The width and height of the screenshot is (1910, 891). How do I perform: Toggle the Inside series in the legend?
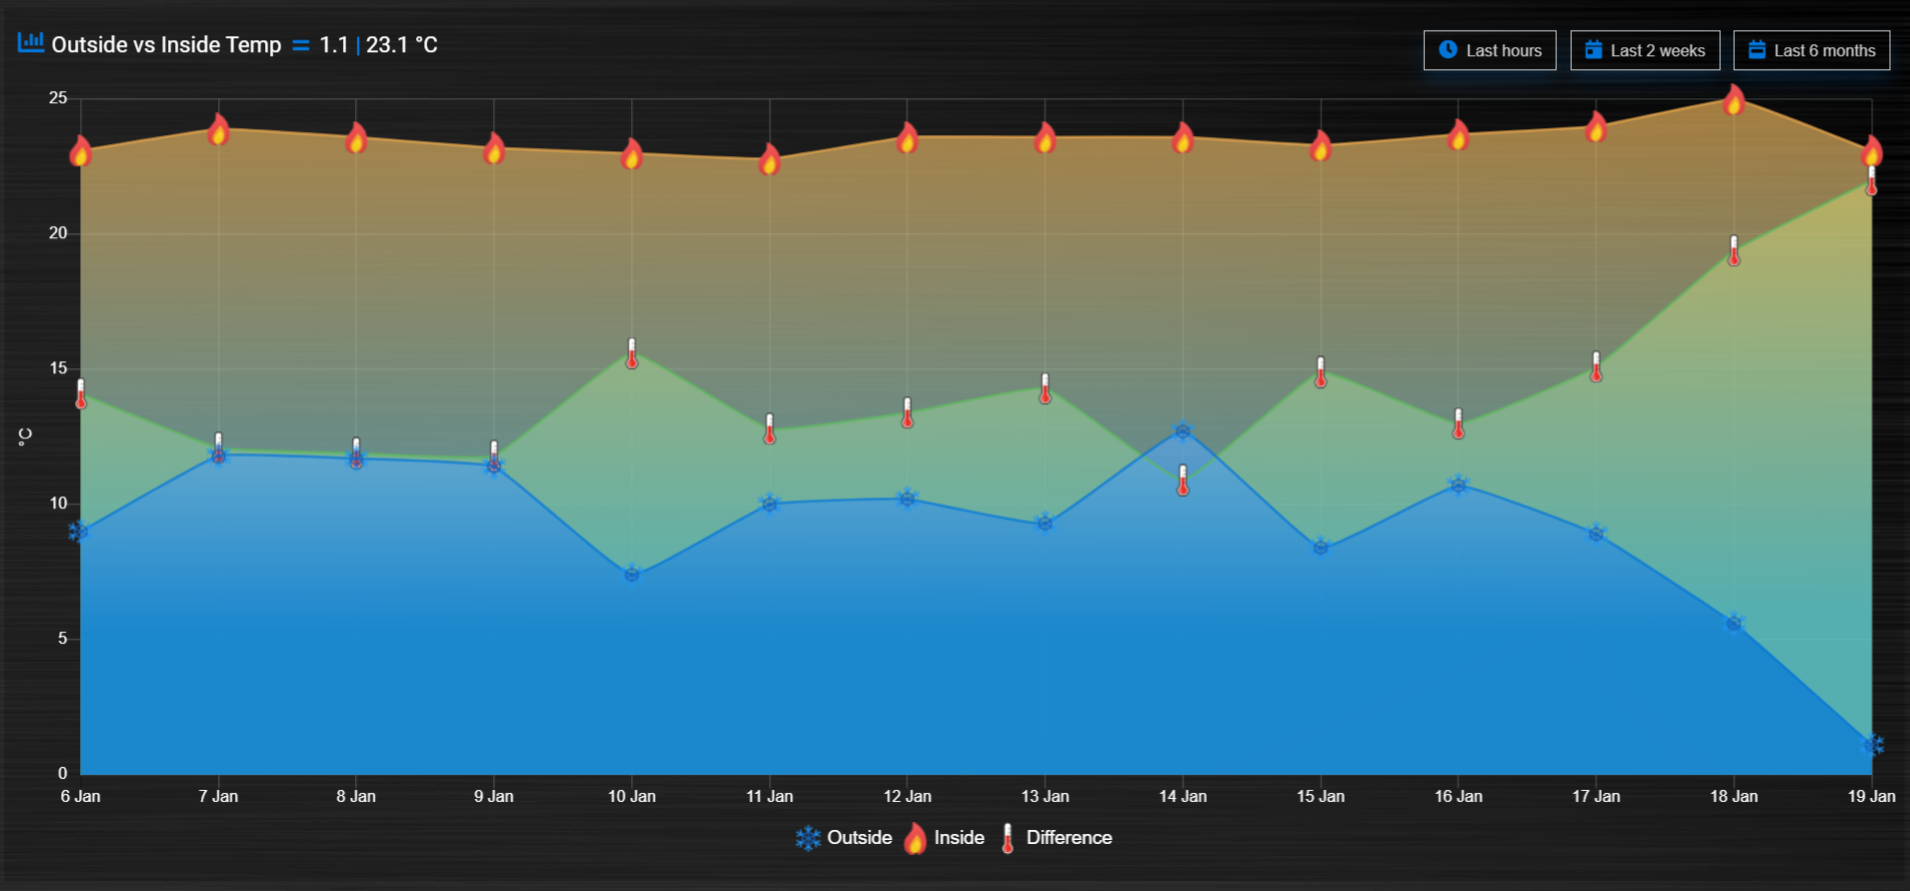[943, 838]
